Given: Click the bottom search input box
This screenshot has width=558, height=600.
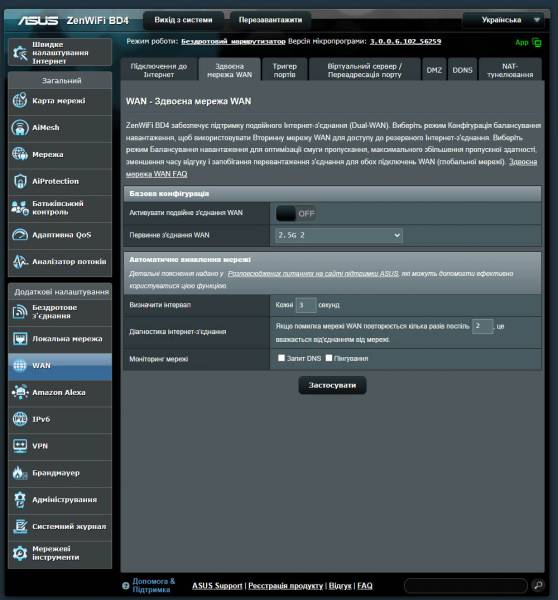Looking at the screenshot, I should [466, 585].
